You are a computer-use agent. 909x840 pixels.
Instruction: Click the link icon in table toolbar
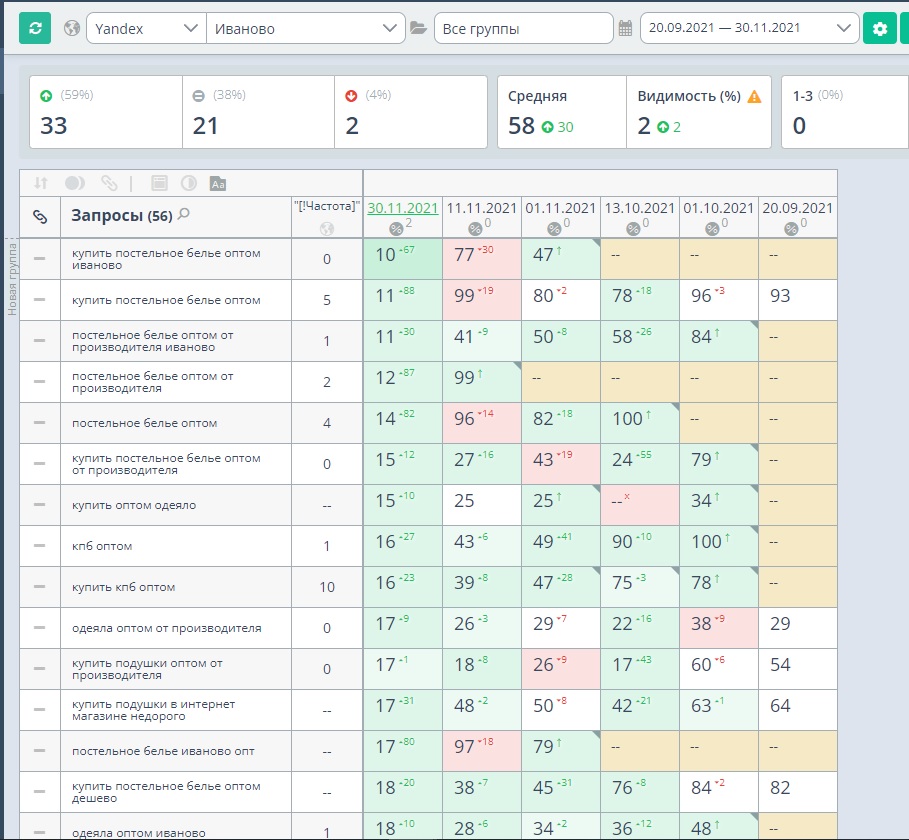109,183
